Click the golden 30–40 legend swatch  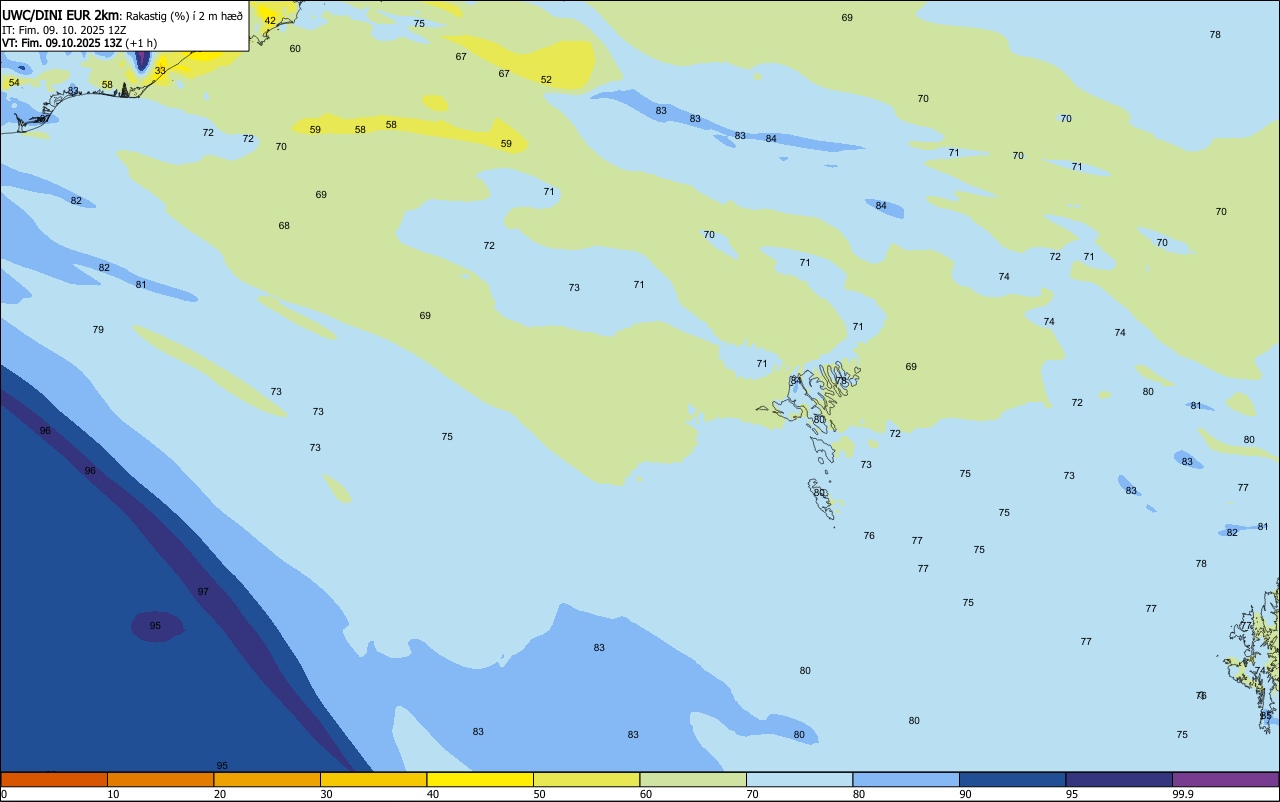[373, 779]
